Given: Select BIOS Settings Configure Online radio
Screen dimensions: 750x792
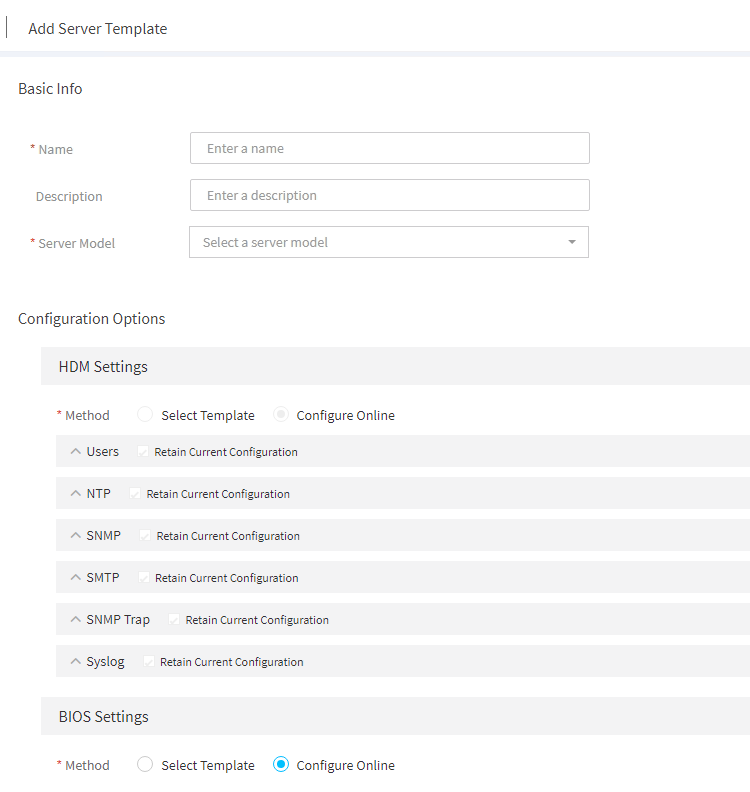Looking at the screenshot, I should click(x=281, y=764).
